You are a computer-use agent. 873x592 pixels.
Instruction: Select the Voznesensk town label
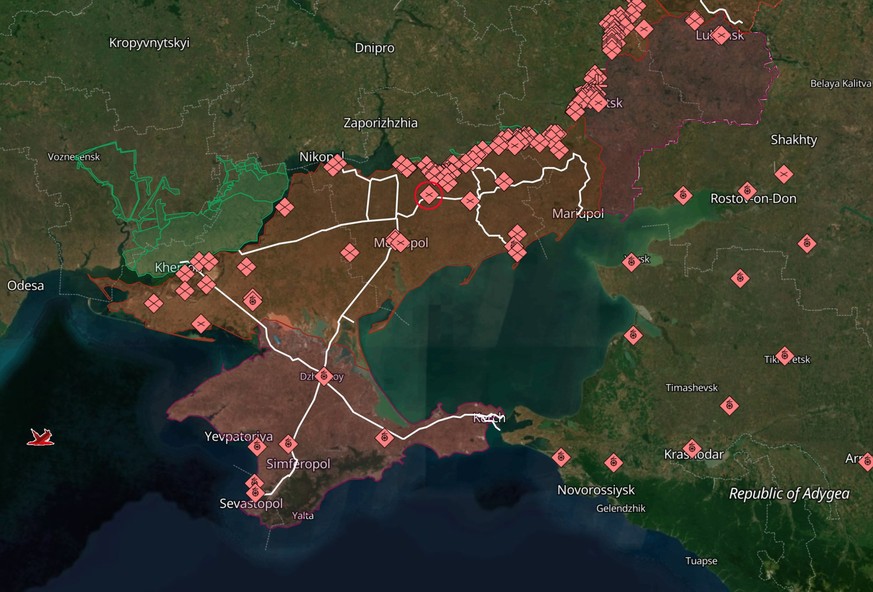coord(74,157)
